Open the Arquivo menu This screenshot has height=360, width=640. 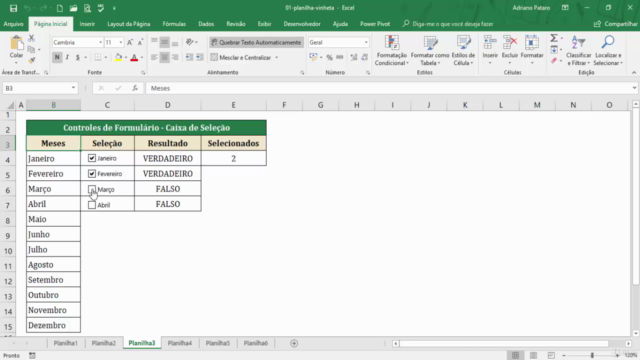13,24
